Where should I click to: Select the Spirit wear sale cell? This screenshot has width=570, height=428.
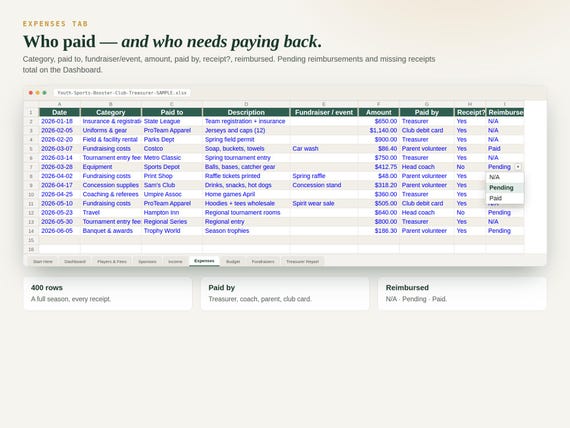pos(324,203)
